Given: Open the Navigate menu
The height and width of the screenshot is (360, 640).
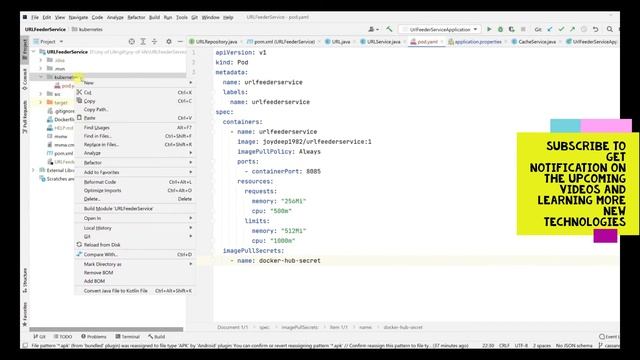Looking at the screenshot, I should (x=78, y=17).
